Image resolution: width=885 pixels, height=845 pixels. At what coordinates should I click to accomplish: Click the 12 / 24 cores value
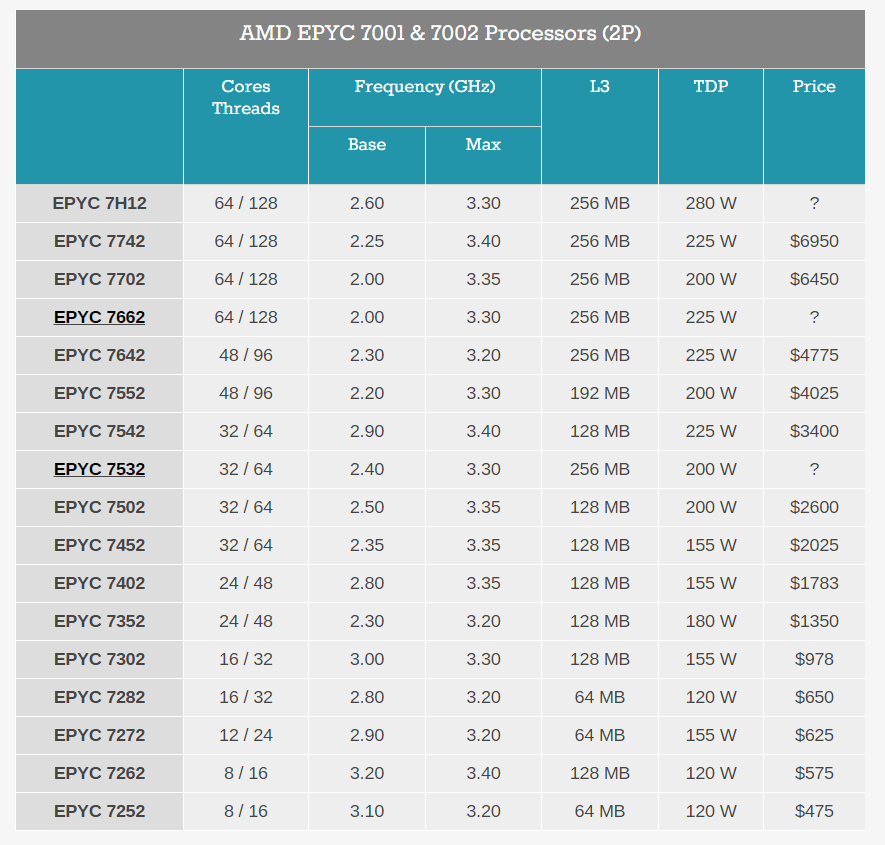point(246,735)
